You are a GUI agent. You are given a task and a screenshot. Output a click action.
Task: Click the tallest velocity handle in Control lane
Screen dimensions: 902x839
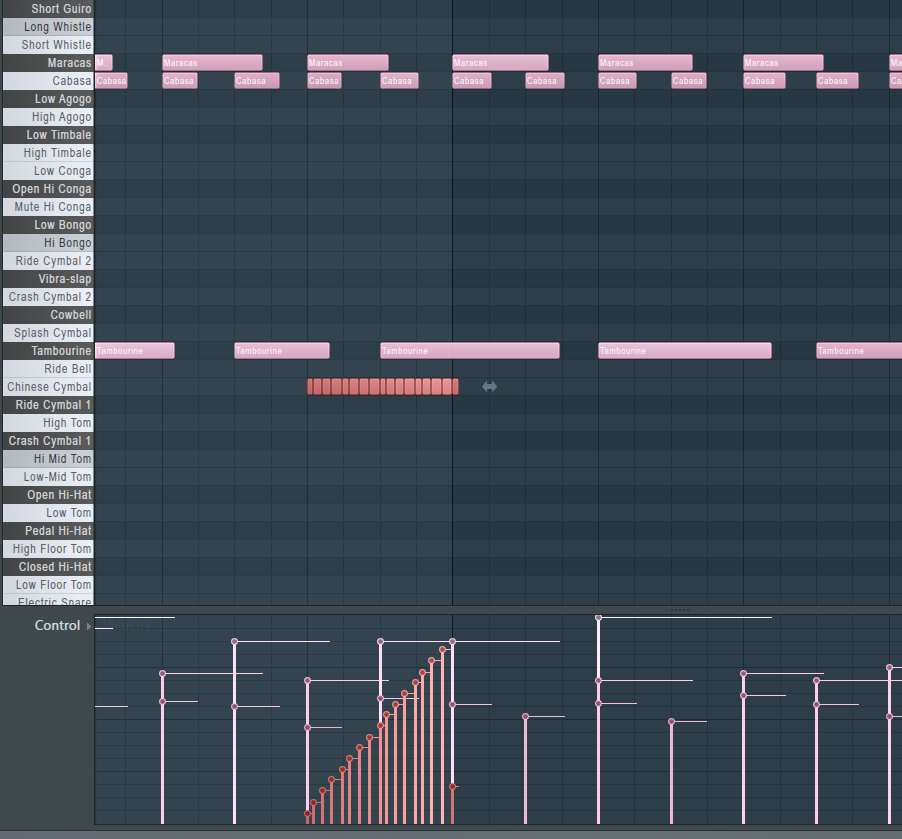(598, 617)
